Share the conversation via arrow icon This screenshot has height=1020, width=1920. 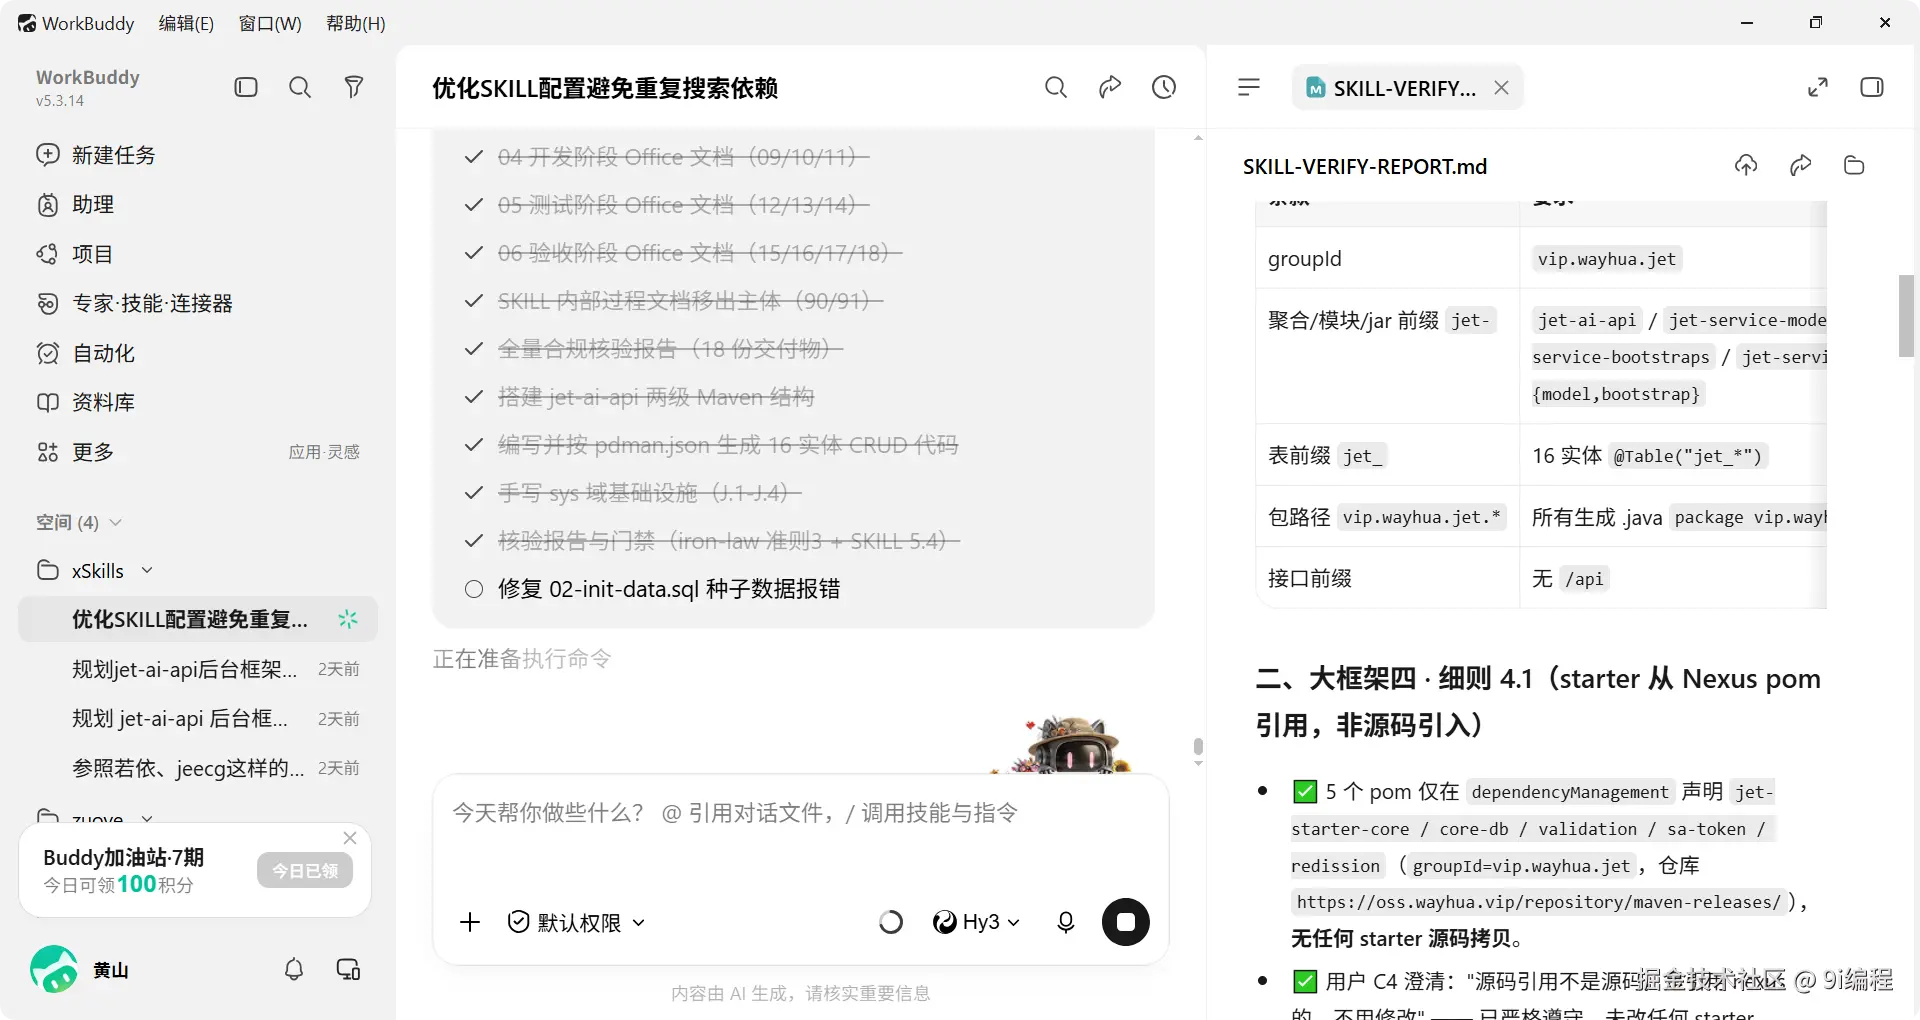[1110, 88]
